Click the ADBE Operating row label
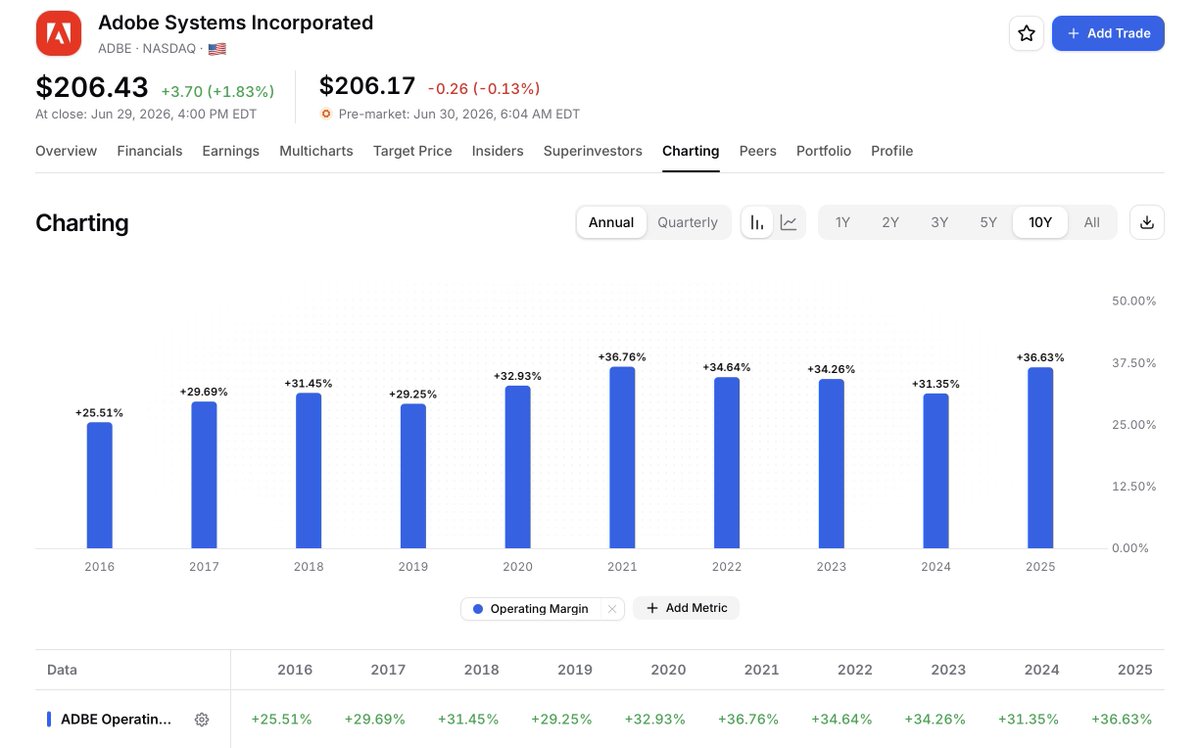Image resolution: width=1200 pixels, height=748 pixels. coord(116,719)
